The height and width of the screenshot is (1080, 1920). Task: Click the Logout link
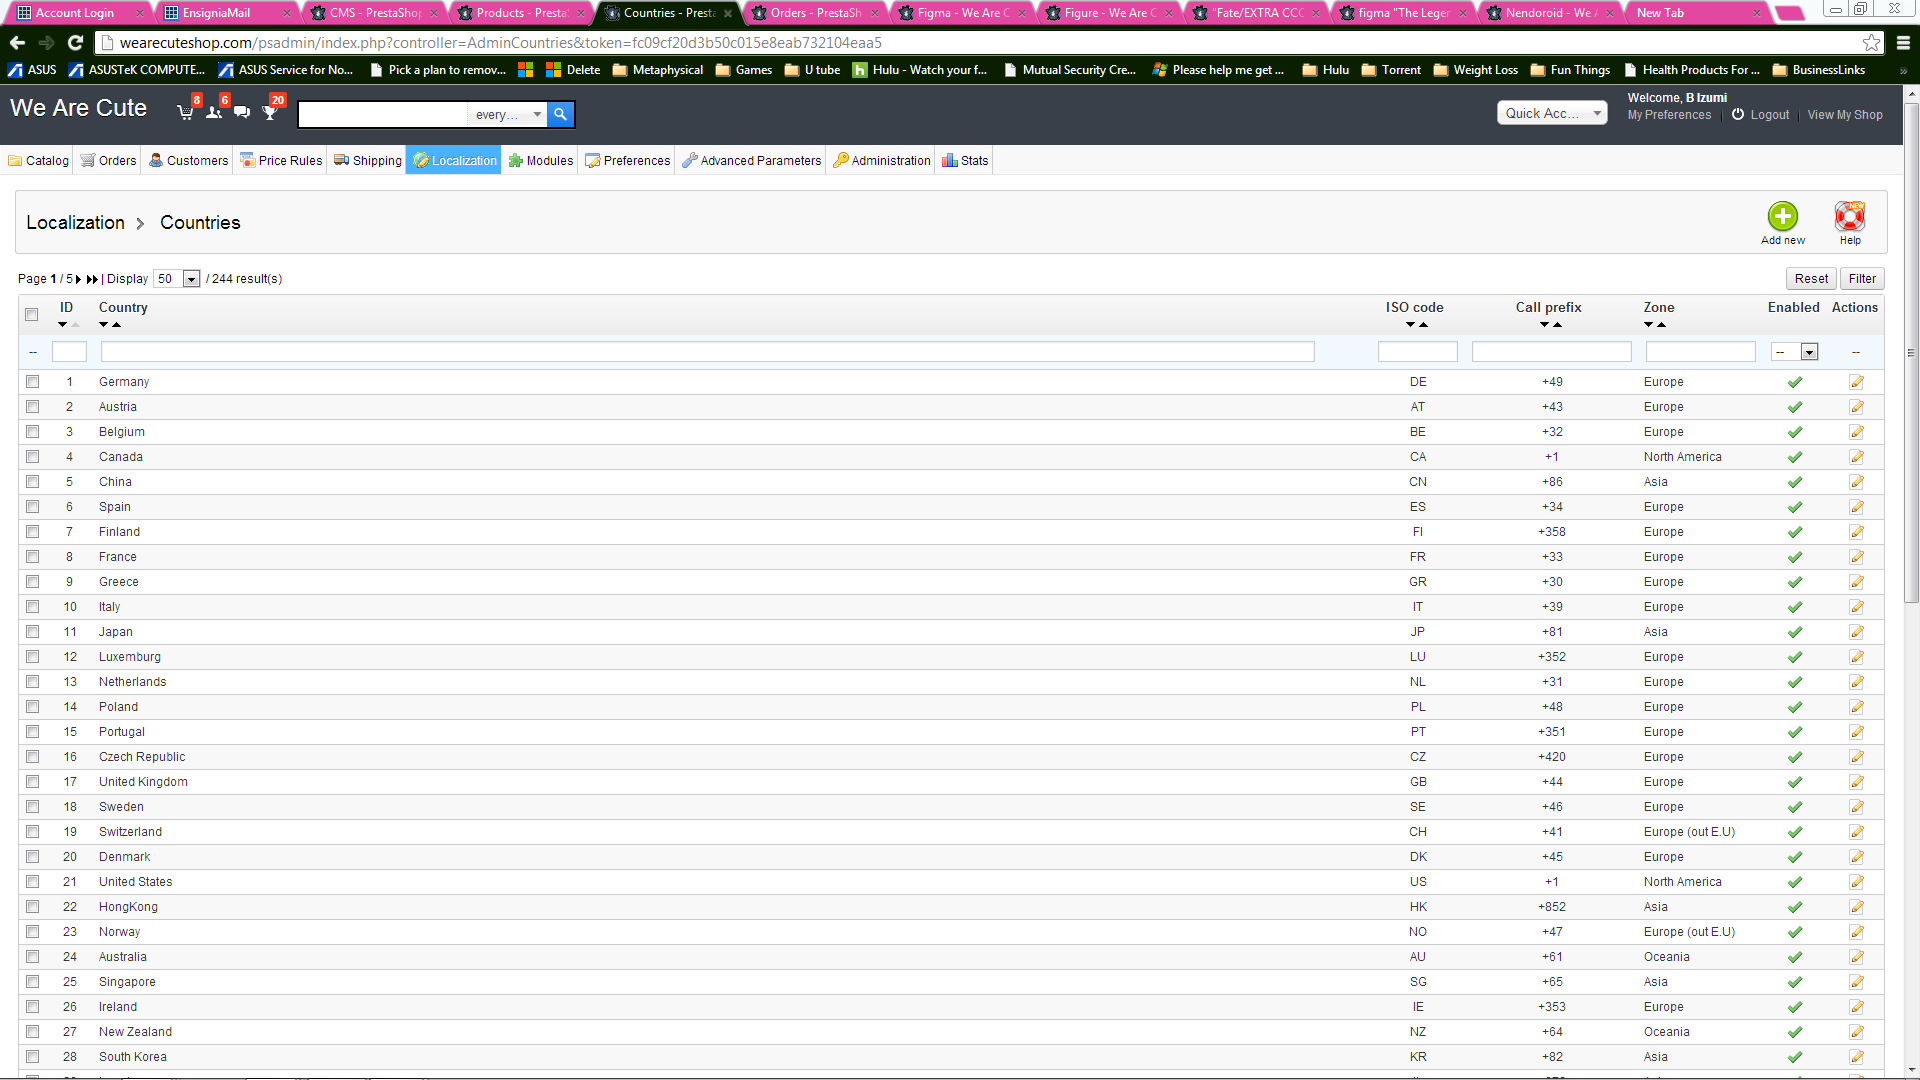(x=1769, y=115)
